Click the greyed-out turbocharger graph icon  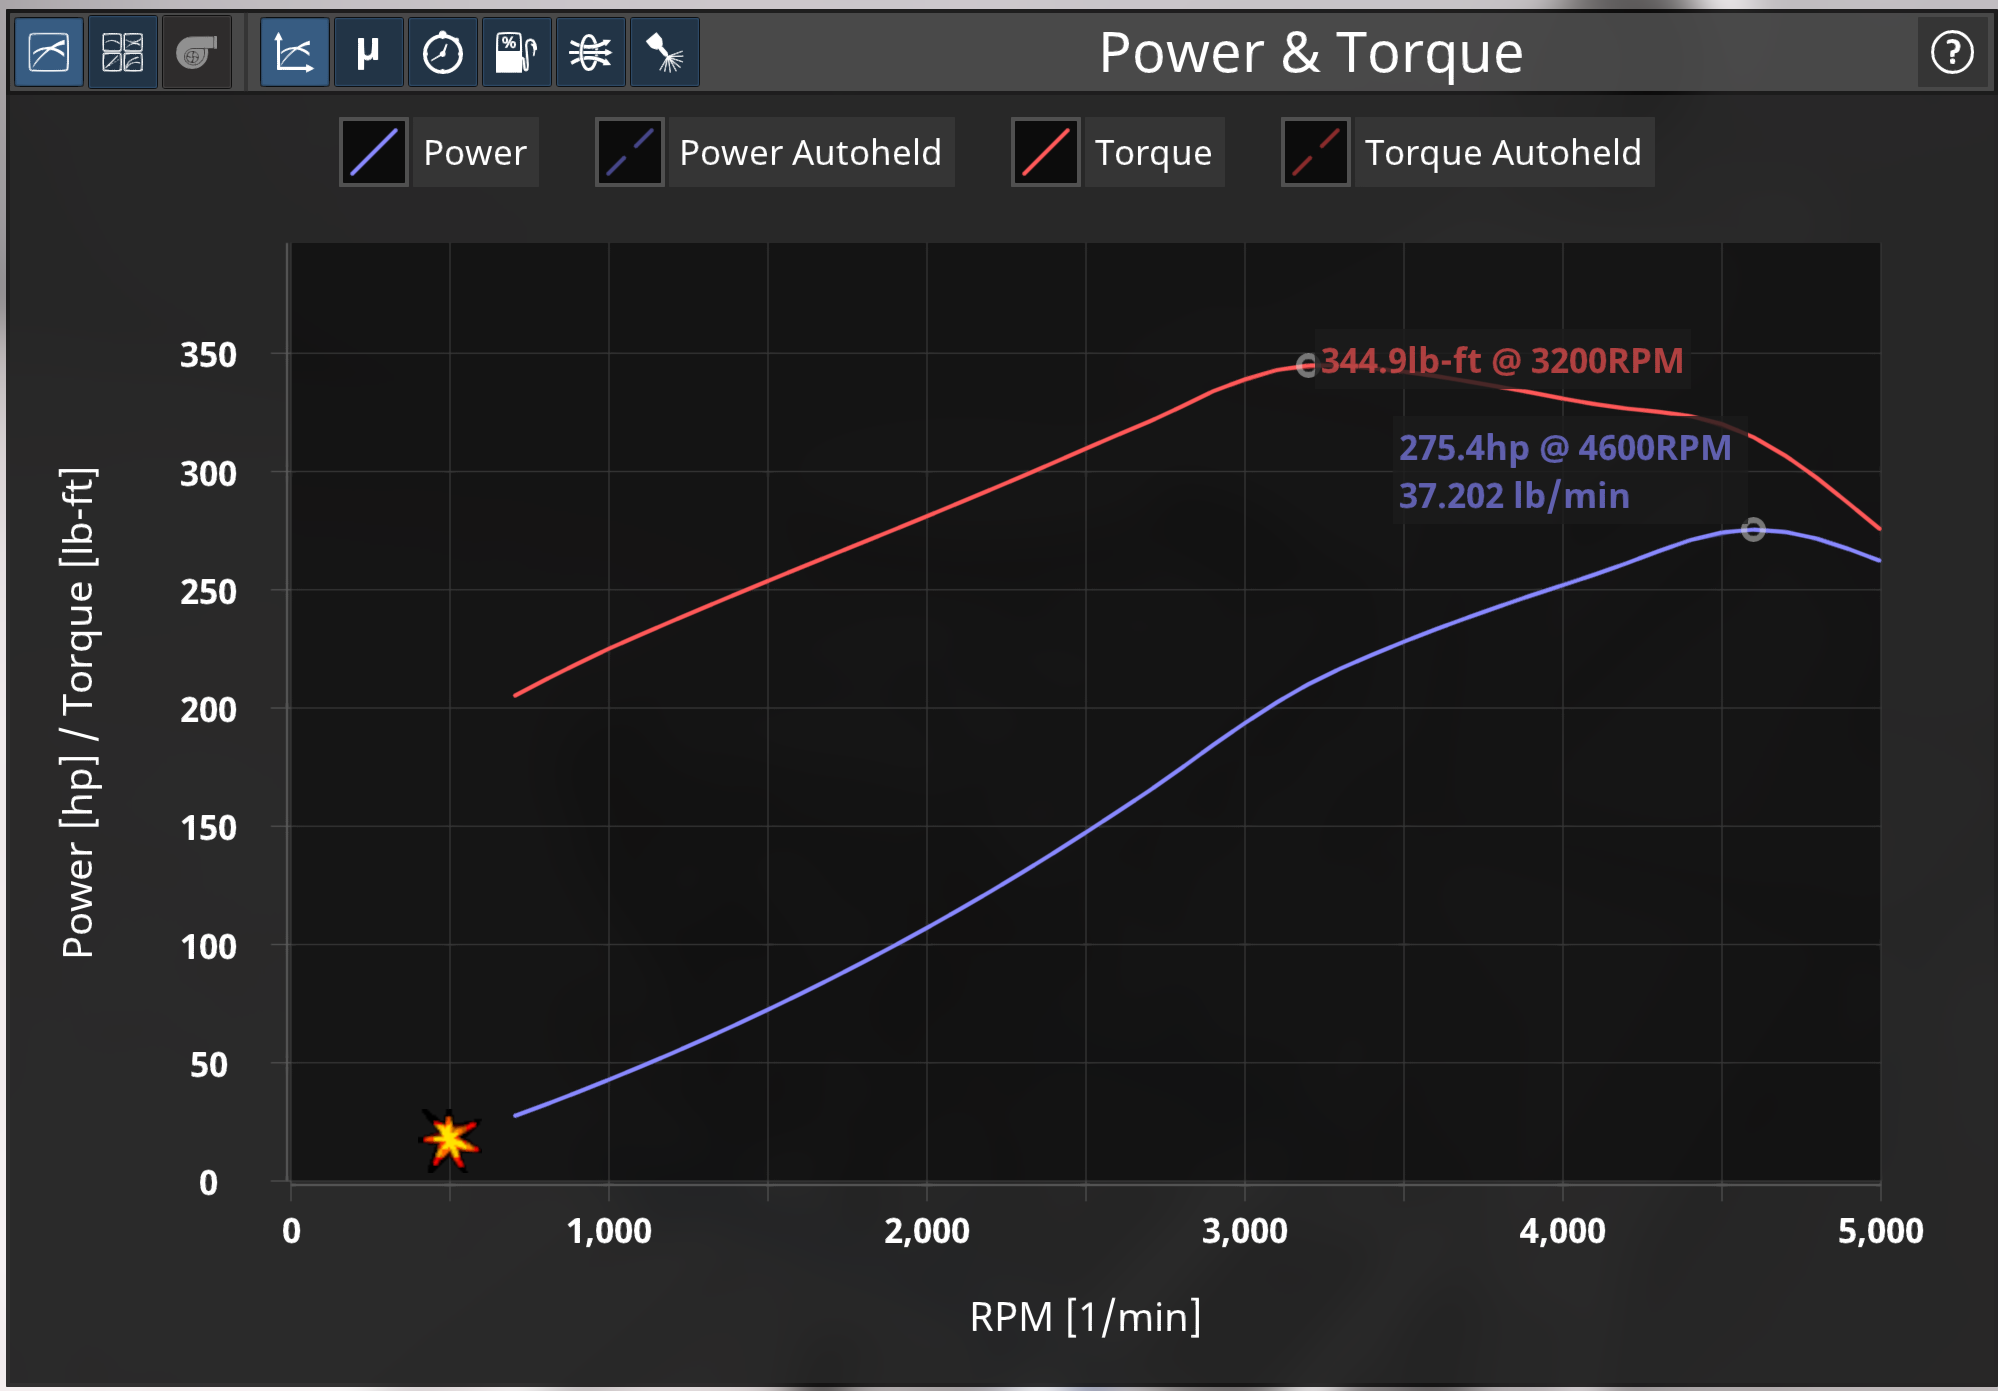(x=196, y=52)
